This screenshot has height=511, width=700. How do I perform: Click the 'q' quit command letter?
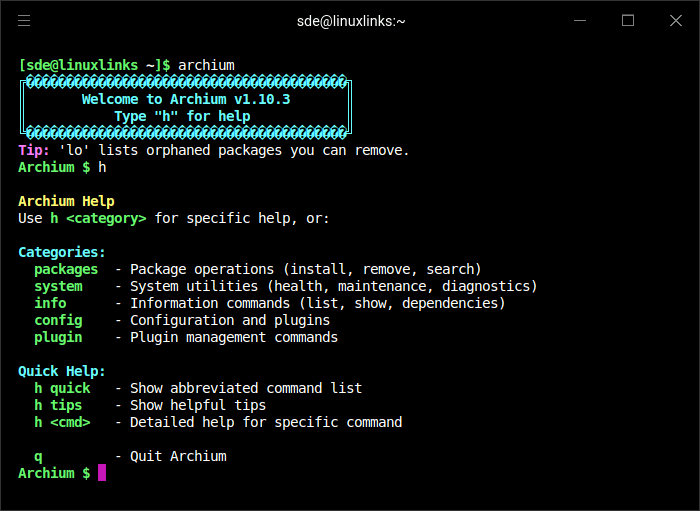coord(38,456)
